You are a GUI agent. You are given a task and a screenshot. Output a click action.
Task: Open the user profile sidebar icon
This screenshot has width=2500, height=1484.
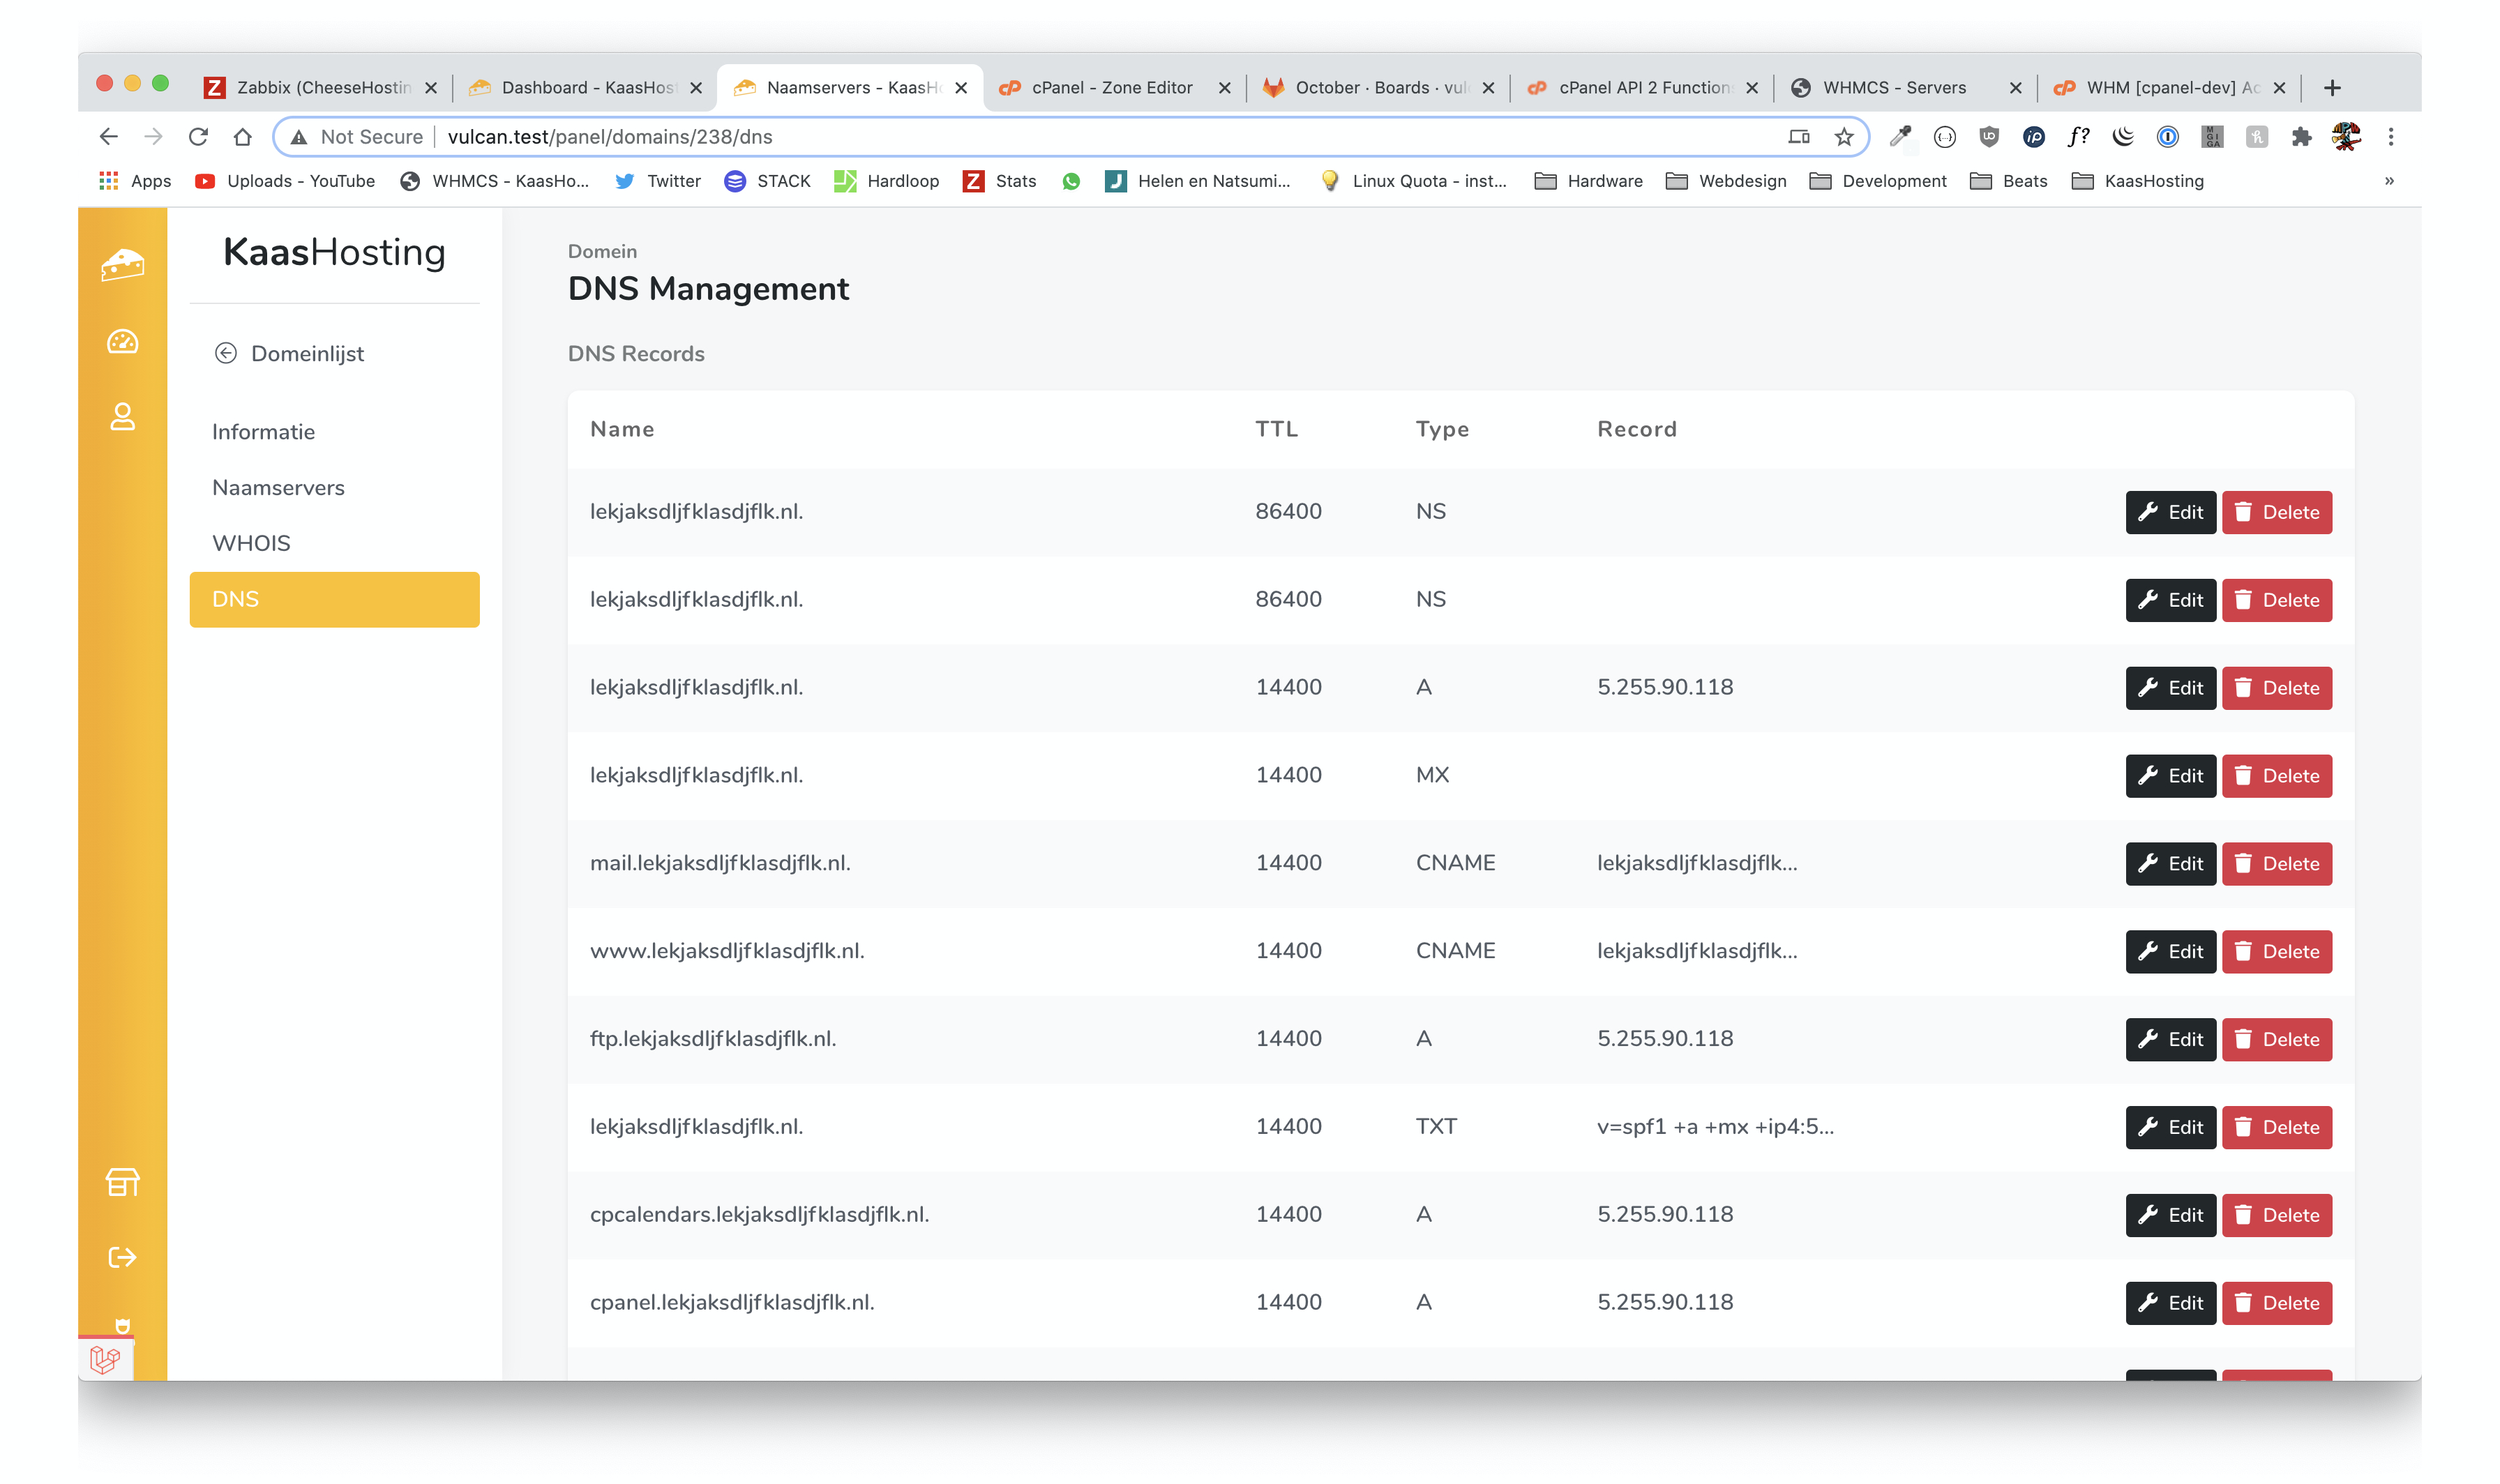pos(122,416)
